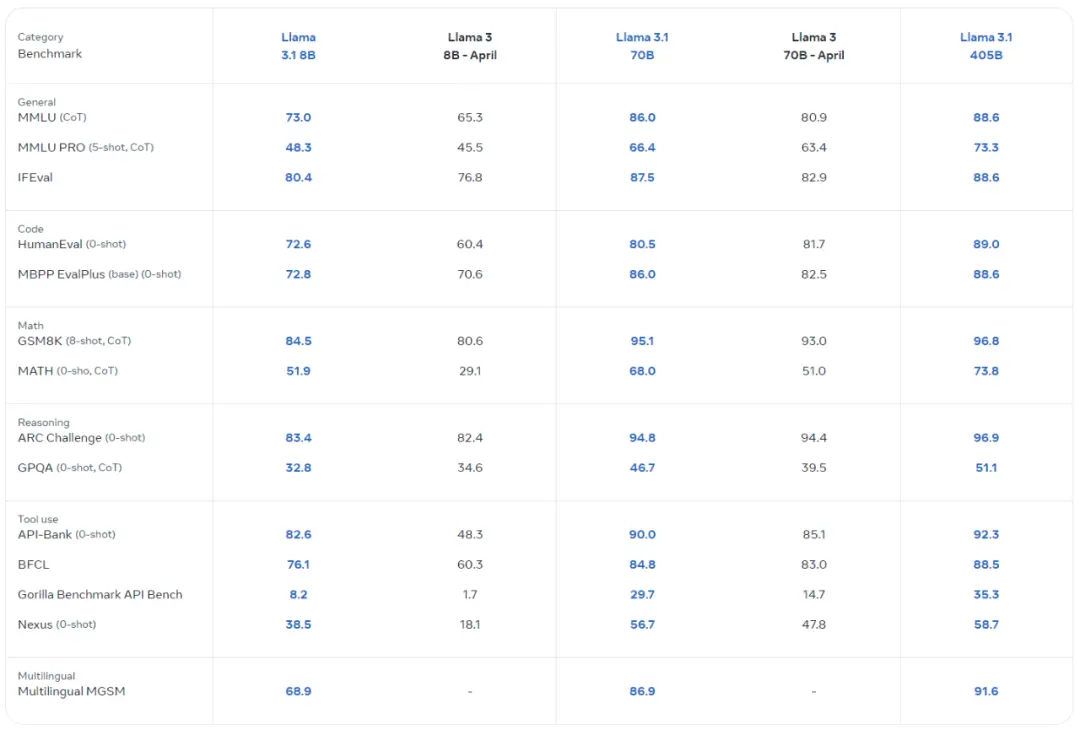Image resolution: width=1080 pixels, height=735 pixels.
Task: Select the GPQA (0-shot, CoT) label
Action: pyautogui.click(x=70, y=468)
